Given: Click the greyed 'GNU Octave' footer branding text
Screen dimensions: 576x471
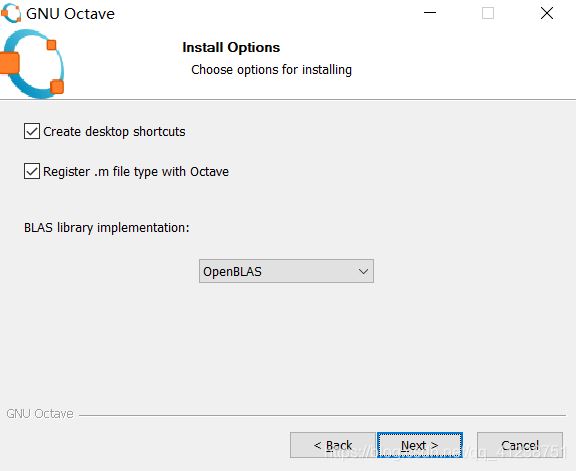Looking at the screenshot, I should click(x=40, y=414).
